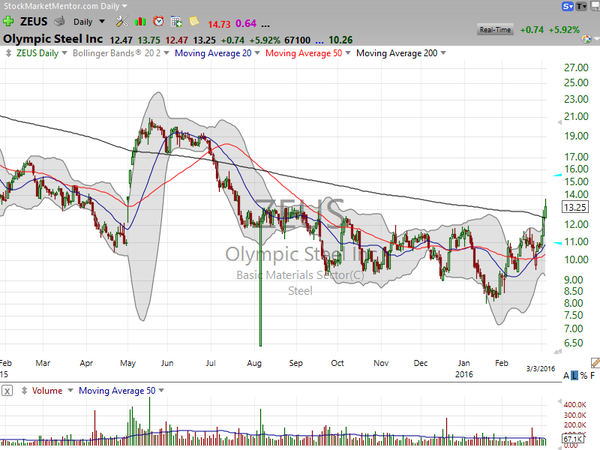Expand the Moving Average 20 dropdown

pos(257,53)
